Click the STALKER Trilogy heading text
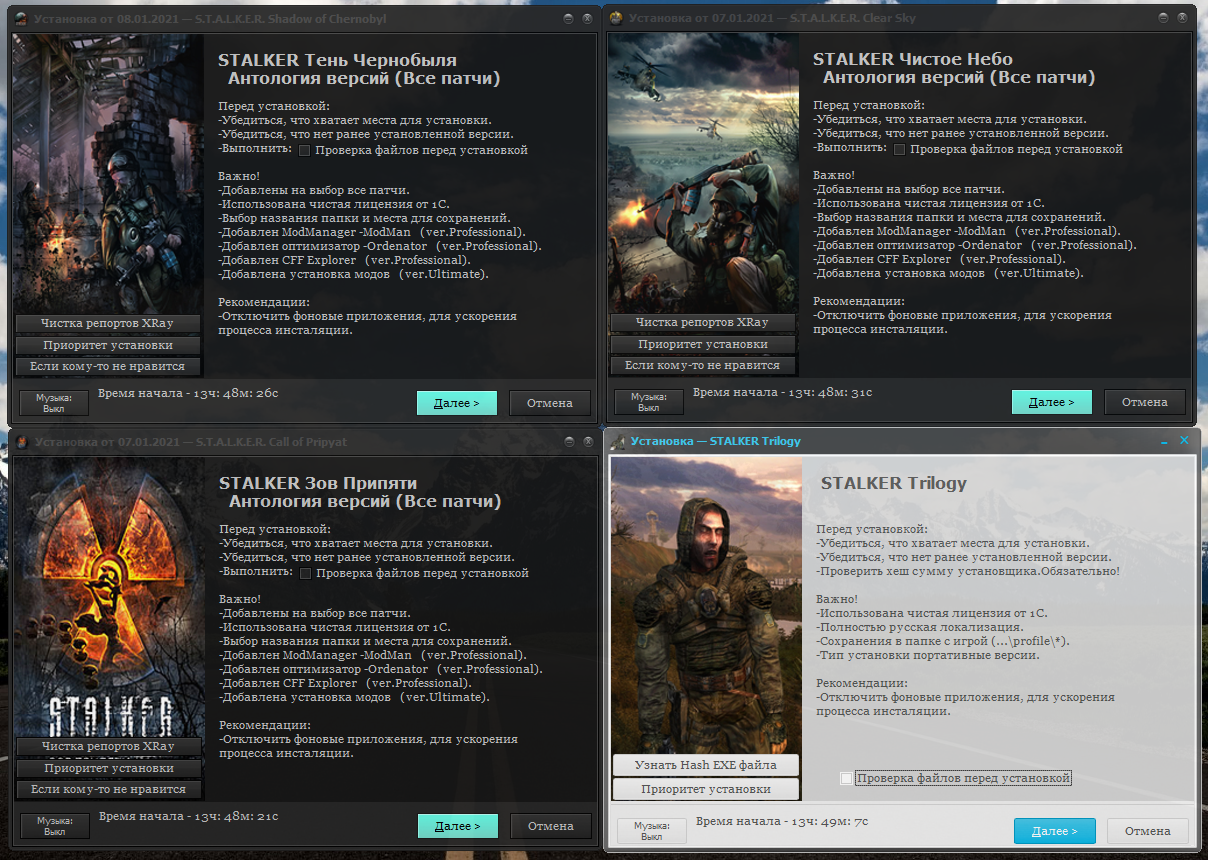Image resolution: width=1208 pixels, height=860 pixels. 894,483
